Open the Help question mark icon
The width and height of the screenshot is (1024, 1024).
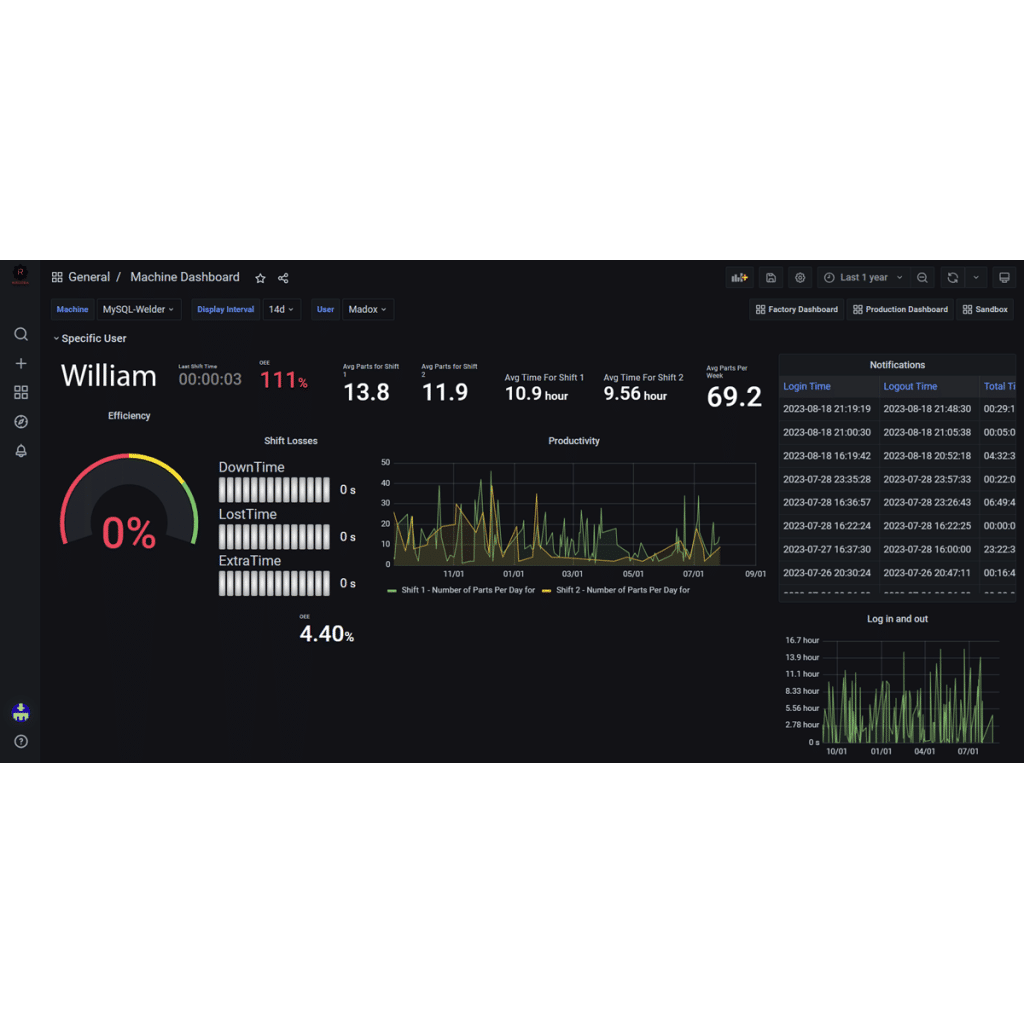(21, 741)
